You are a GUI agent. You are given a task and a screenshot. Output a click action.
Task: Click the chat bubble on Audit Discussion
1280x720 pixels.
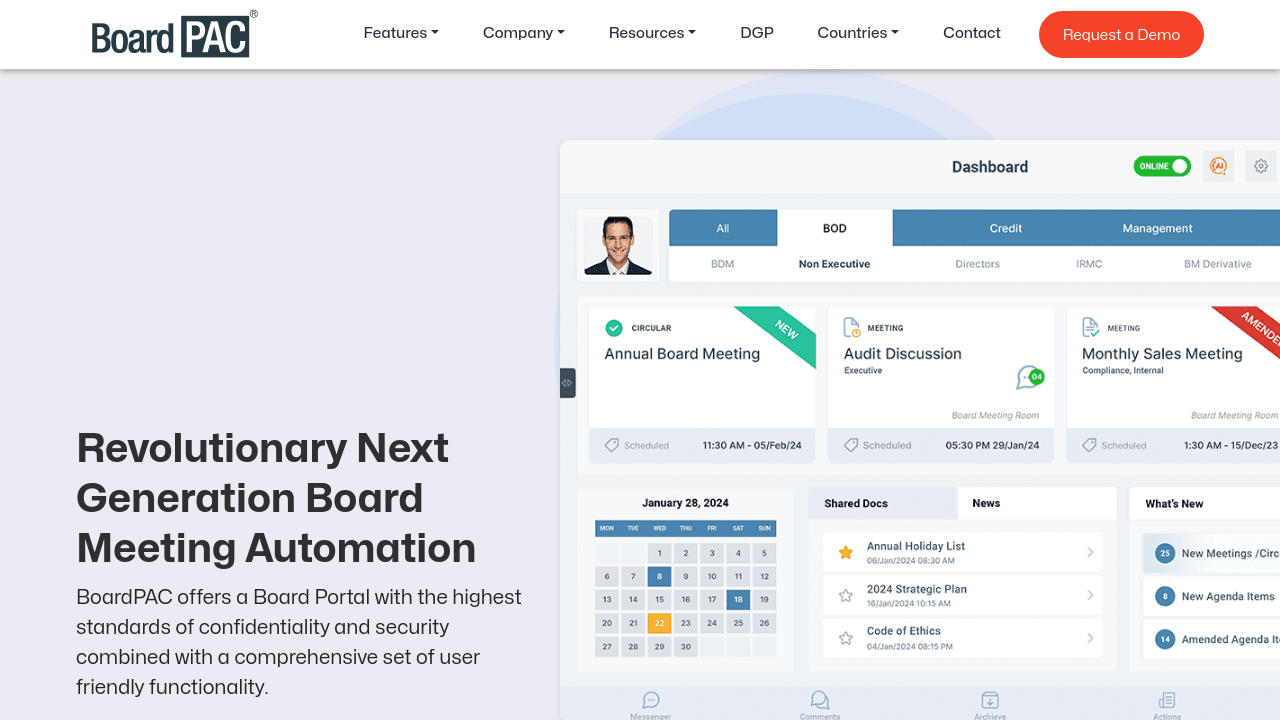[x=1028, y=377]
